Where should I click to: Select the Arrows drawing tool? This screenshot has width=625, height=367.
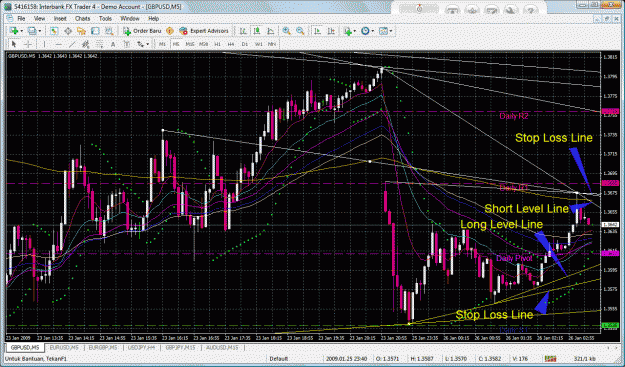[140, 44]
